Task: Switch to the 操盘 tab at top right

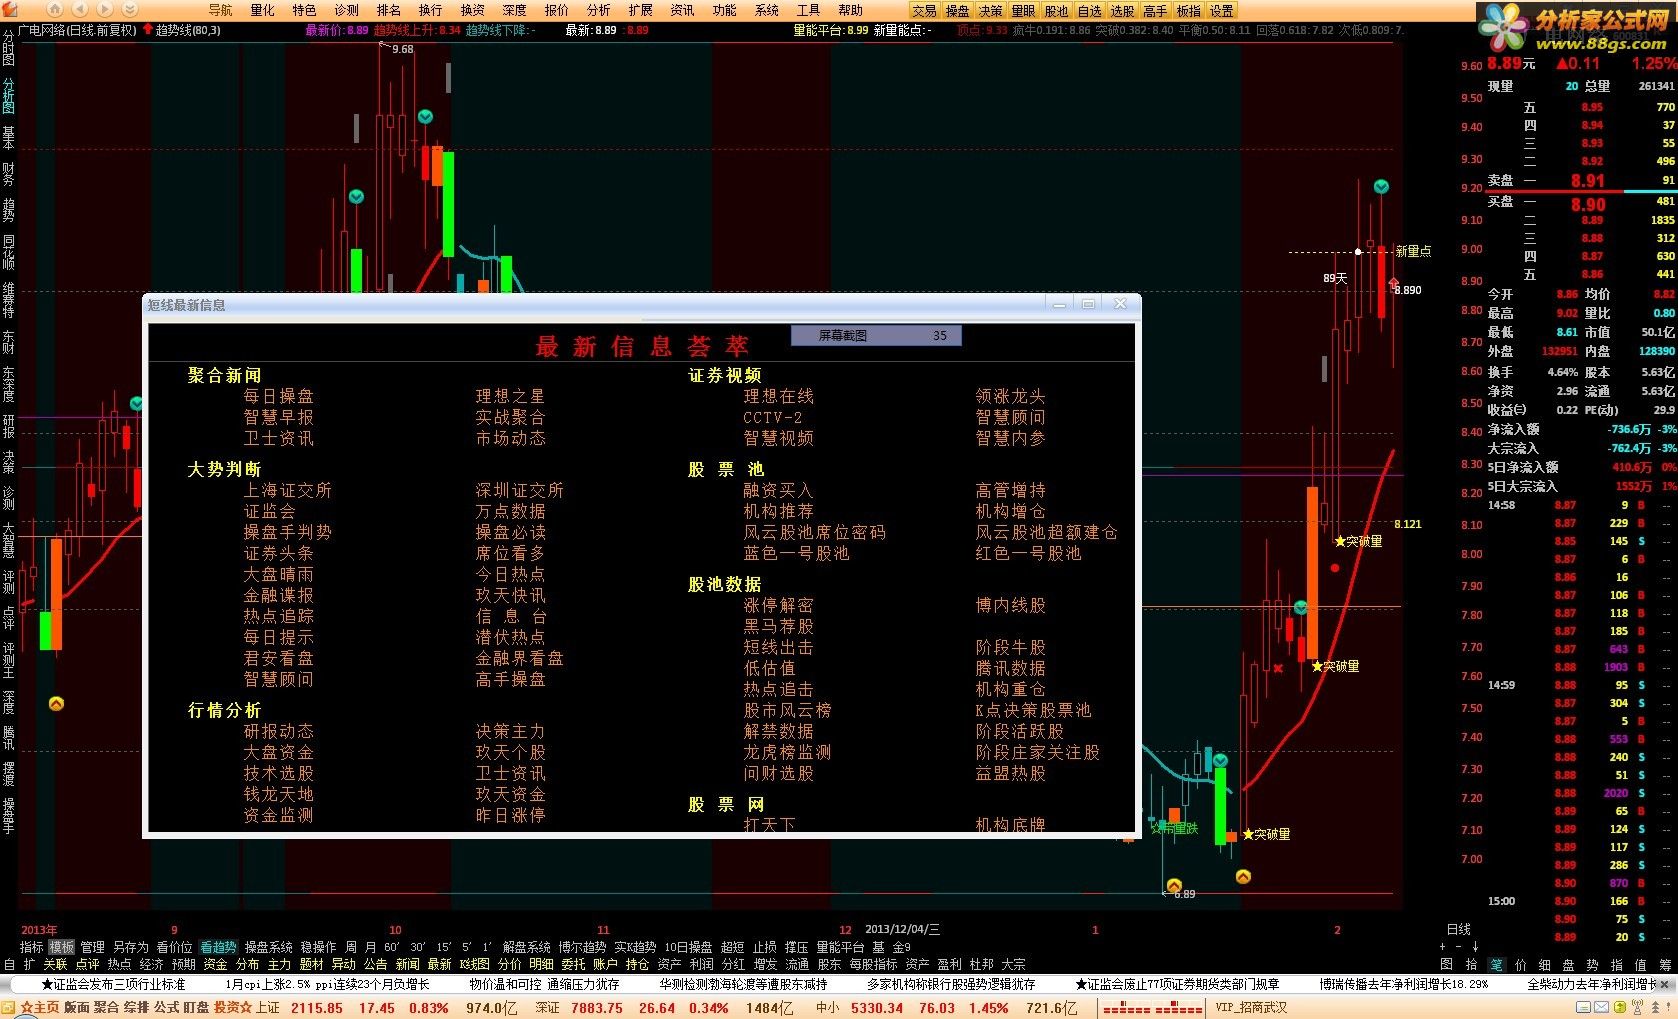Action: tap(958, 11)
